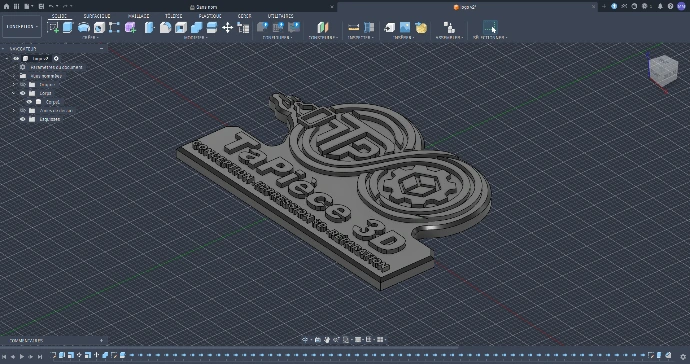The width and height of the screenshot is (690, 364).
Task: Toggle visibility of Esquisses folder
Action: pyautogui.click(x=22, y=119)
